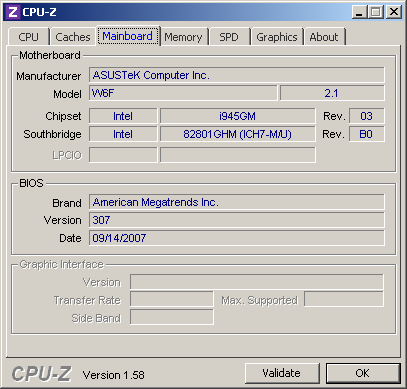The width and height of the screenshot is (407, 389).
Task: Open the Memory tab
Action: [183, 37]
